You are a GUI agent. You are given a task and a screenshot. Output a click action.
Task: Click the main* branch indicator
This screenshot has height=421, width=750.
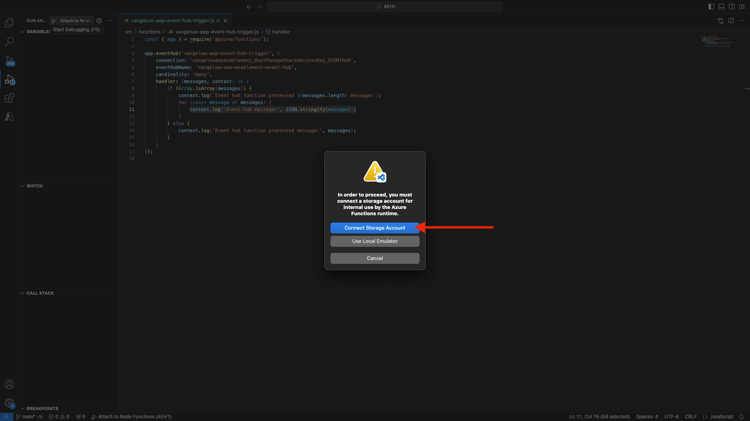[x=25, y=417]
